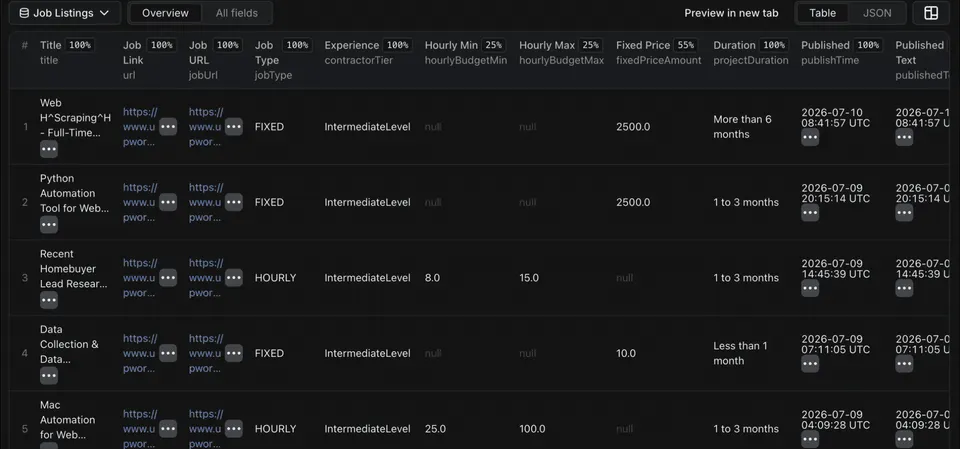
Task: Expand row 2 publishTime ellipsis button
Action: click(810, 213)
